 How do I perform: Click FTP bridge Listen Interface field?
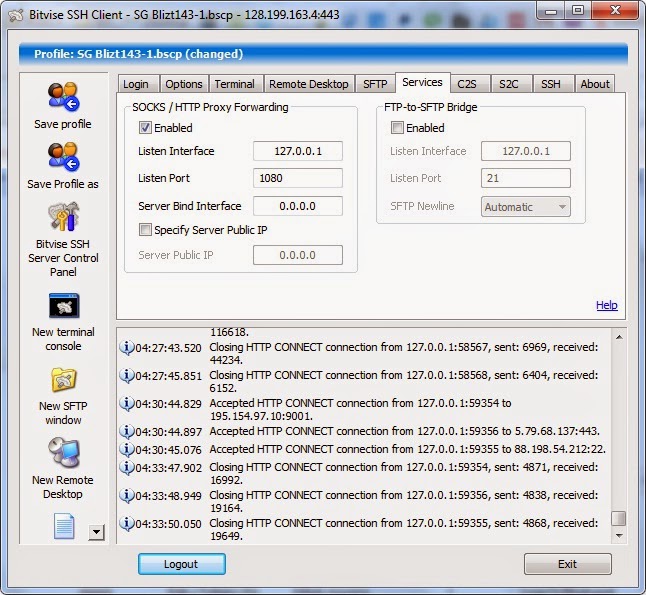526,151
